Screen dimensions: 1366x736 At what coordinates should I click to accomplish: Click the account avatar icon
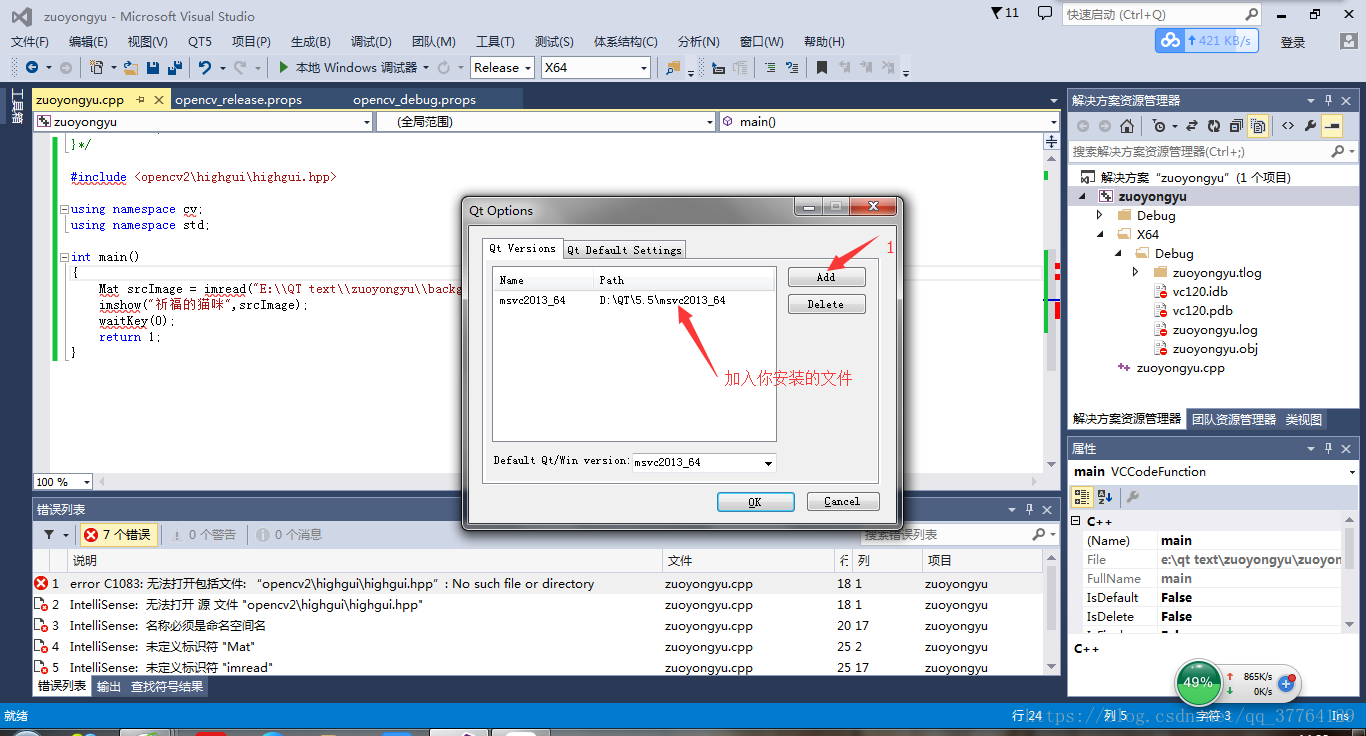(1348, 41)
